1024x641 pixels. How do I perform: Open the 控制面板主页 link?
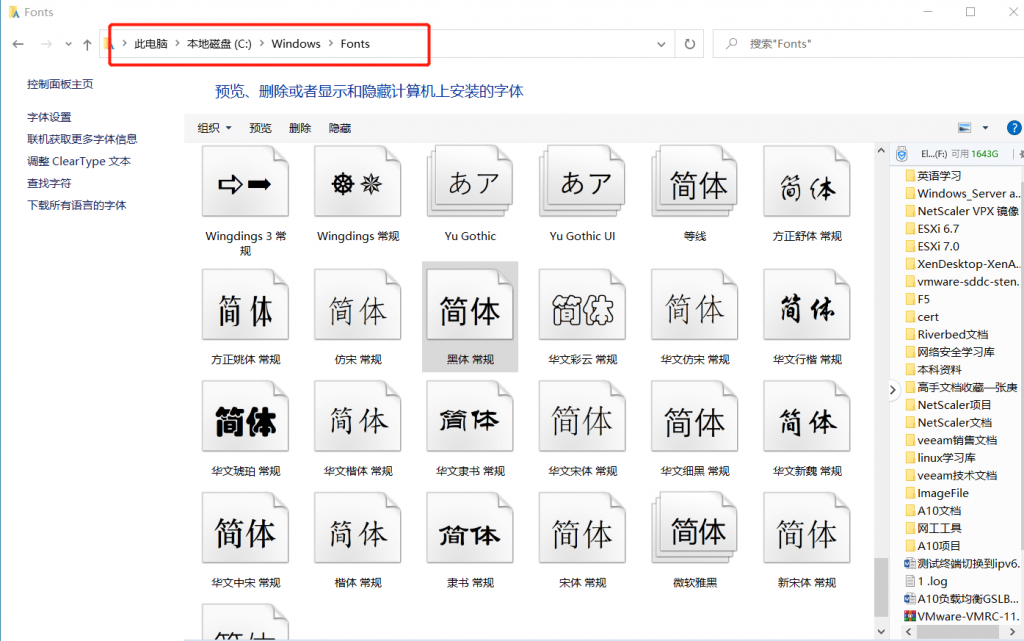point(60,84)
